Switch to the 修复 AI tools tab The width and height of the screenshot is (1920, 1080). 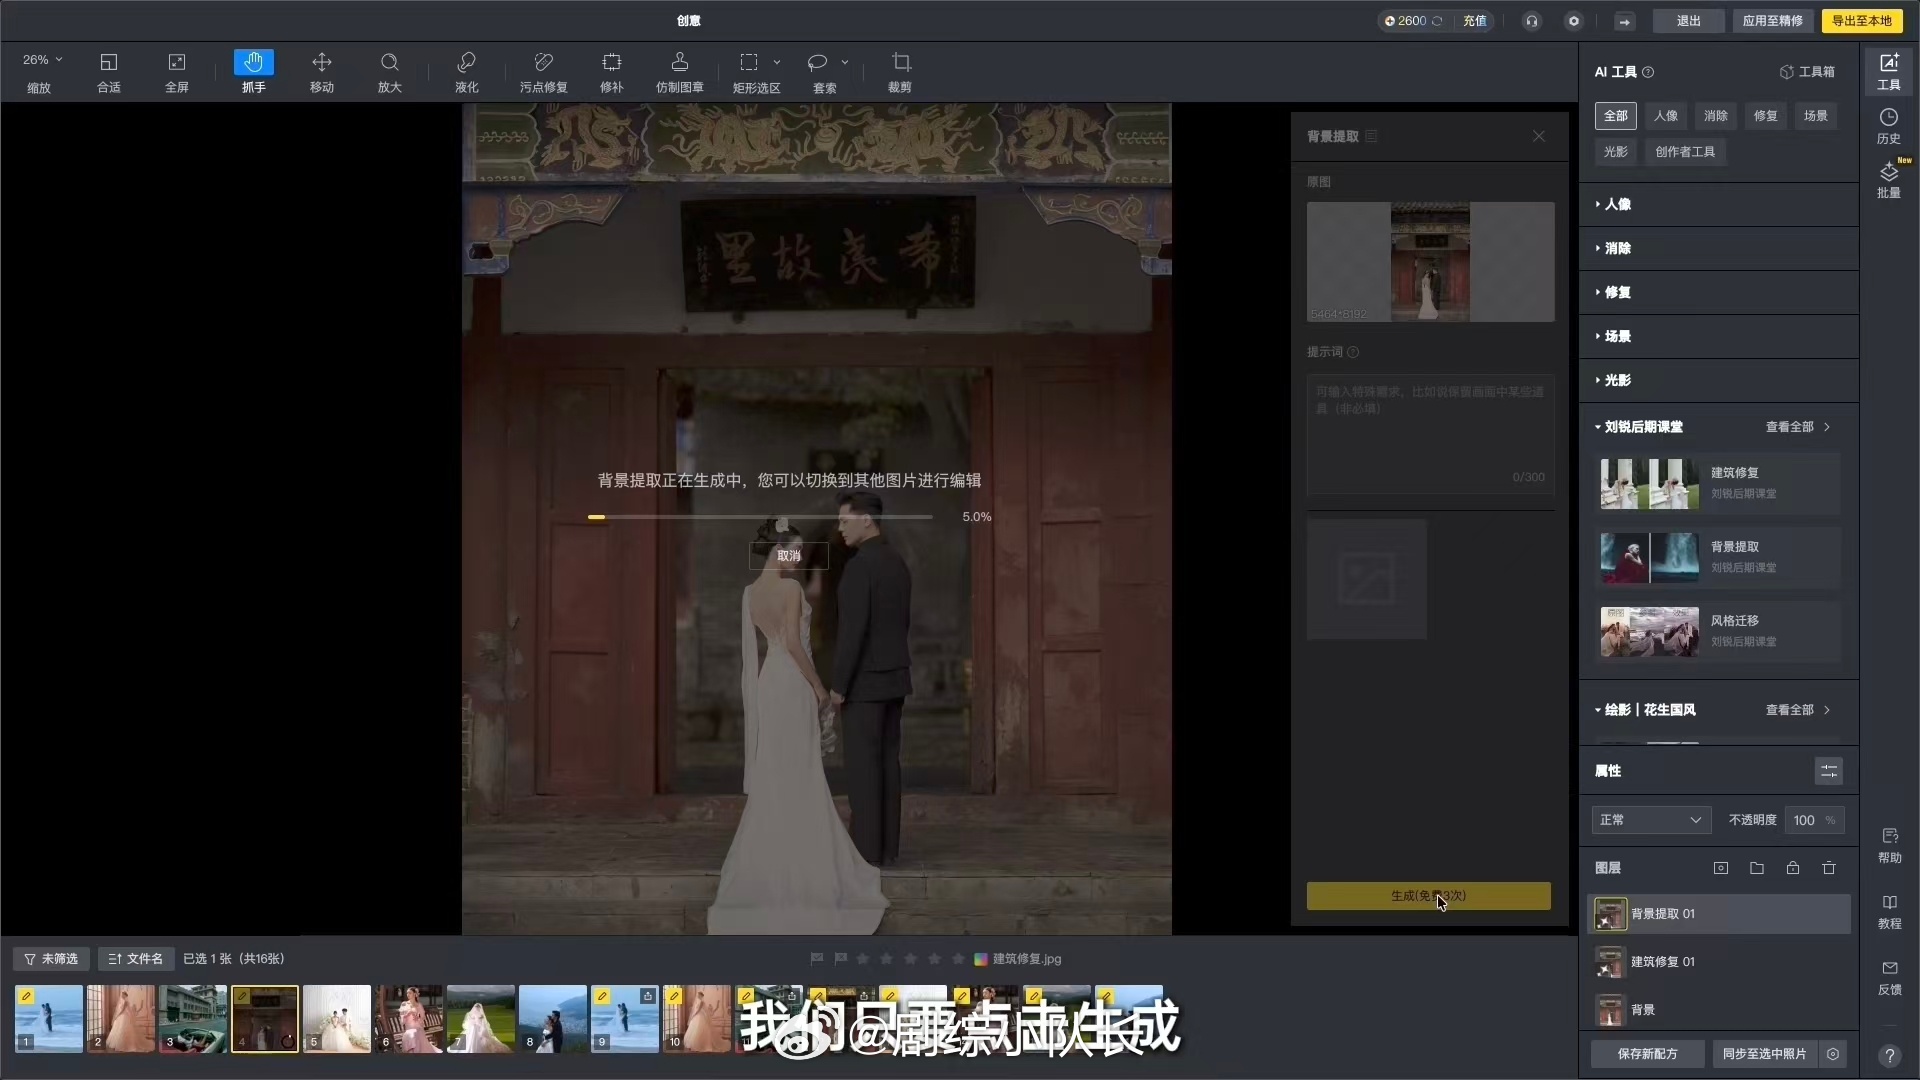tap(1765, 116)
